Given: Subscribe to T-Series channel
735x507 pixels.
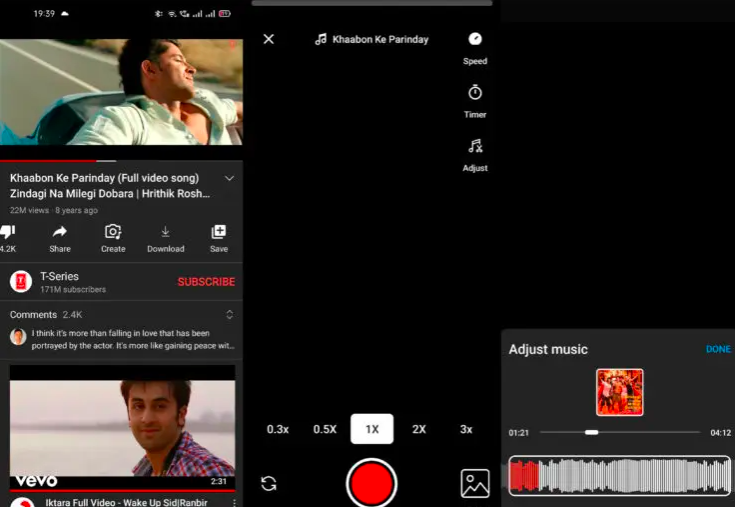Looking at the screenshot, I should [206, 282].
